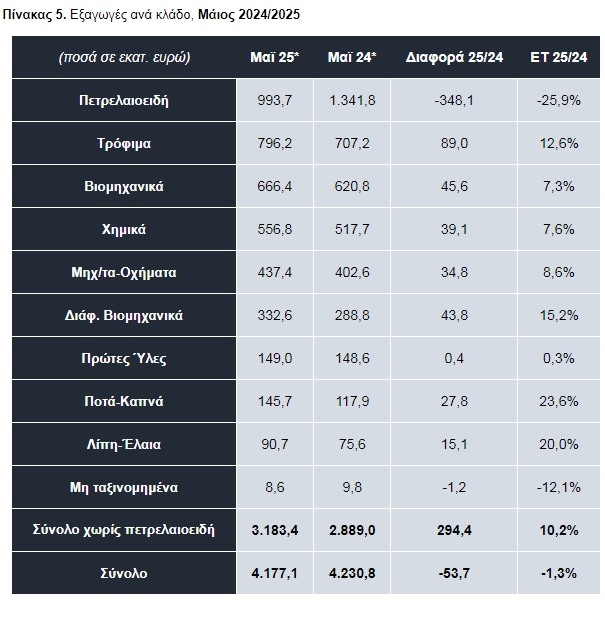The width and height of the screenshot is (605, 617).
Task: Click the Ποτά-Καπνά row label
Action: (124, 401)
